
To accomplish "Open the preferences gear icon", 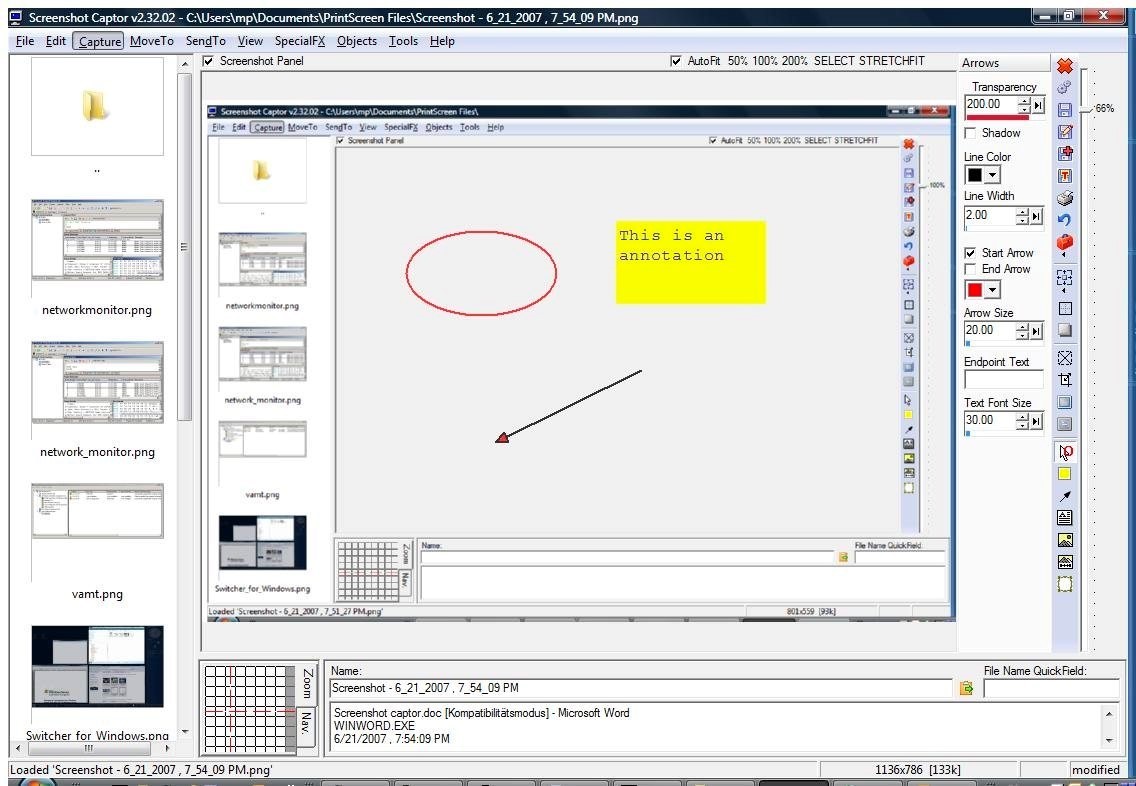I will tap(1064, 88).
